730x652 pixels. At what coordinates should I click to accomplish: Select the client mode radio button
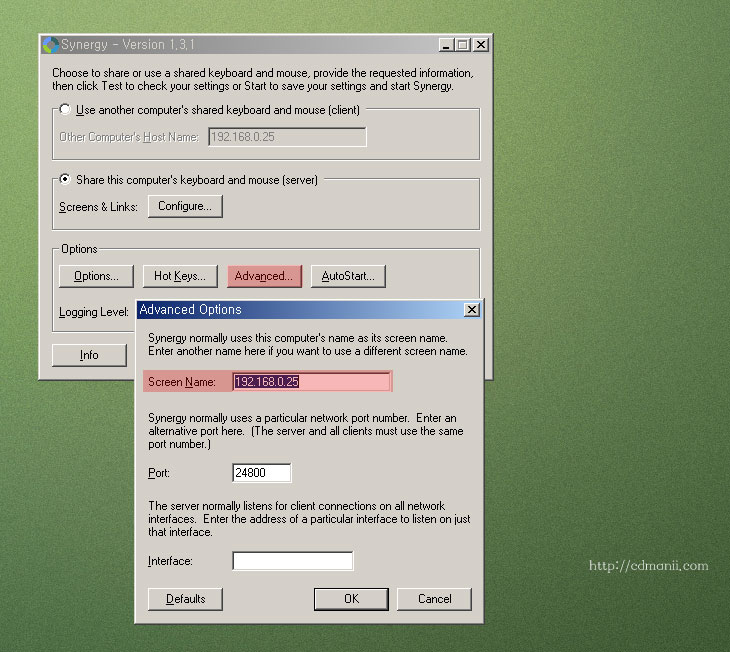(65, 109)
